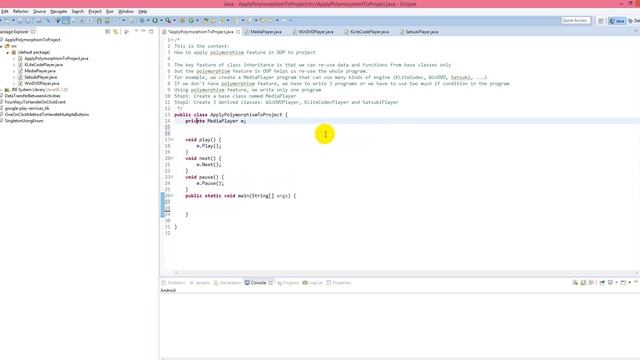Viewport: 640px width, 360px height.
Task: Click the New Java Package icon
Action: pyautogui.click(x=182, y=20)
